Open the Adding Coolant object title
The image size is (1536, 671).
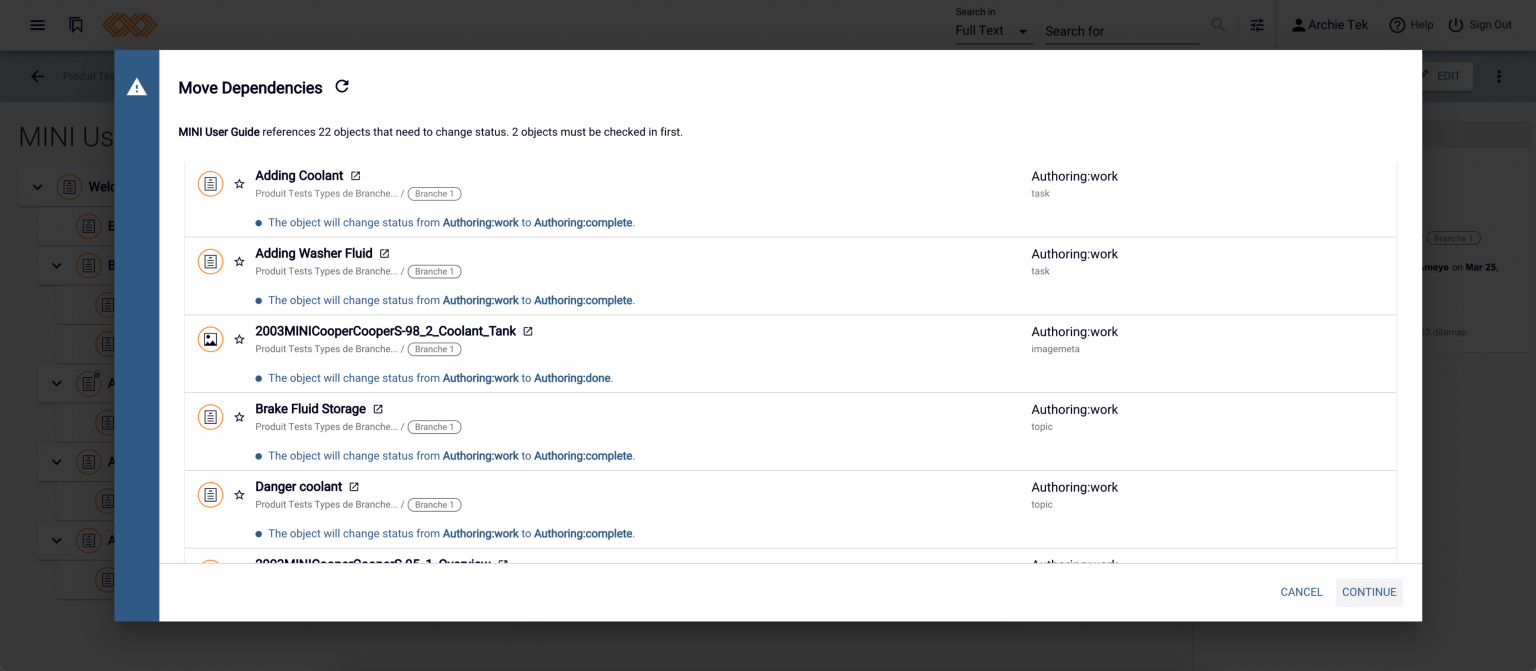tap(299, 176)
